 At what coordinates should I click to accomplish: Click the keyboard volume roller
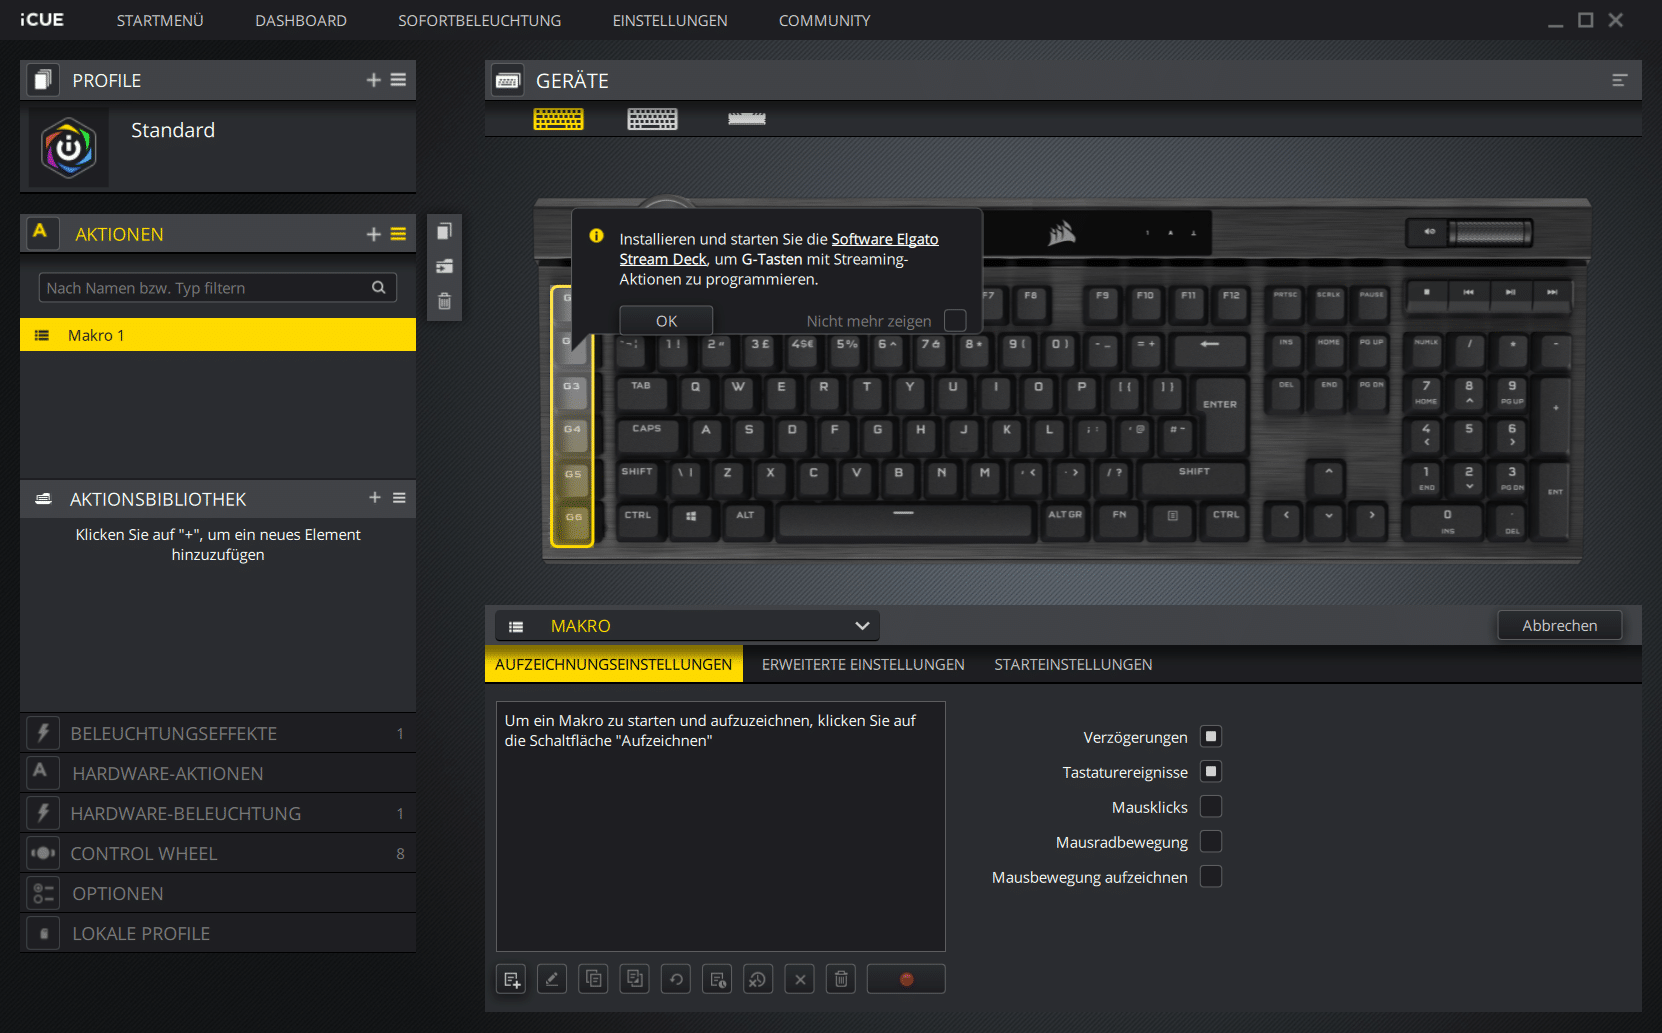(1490, 232)
